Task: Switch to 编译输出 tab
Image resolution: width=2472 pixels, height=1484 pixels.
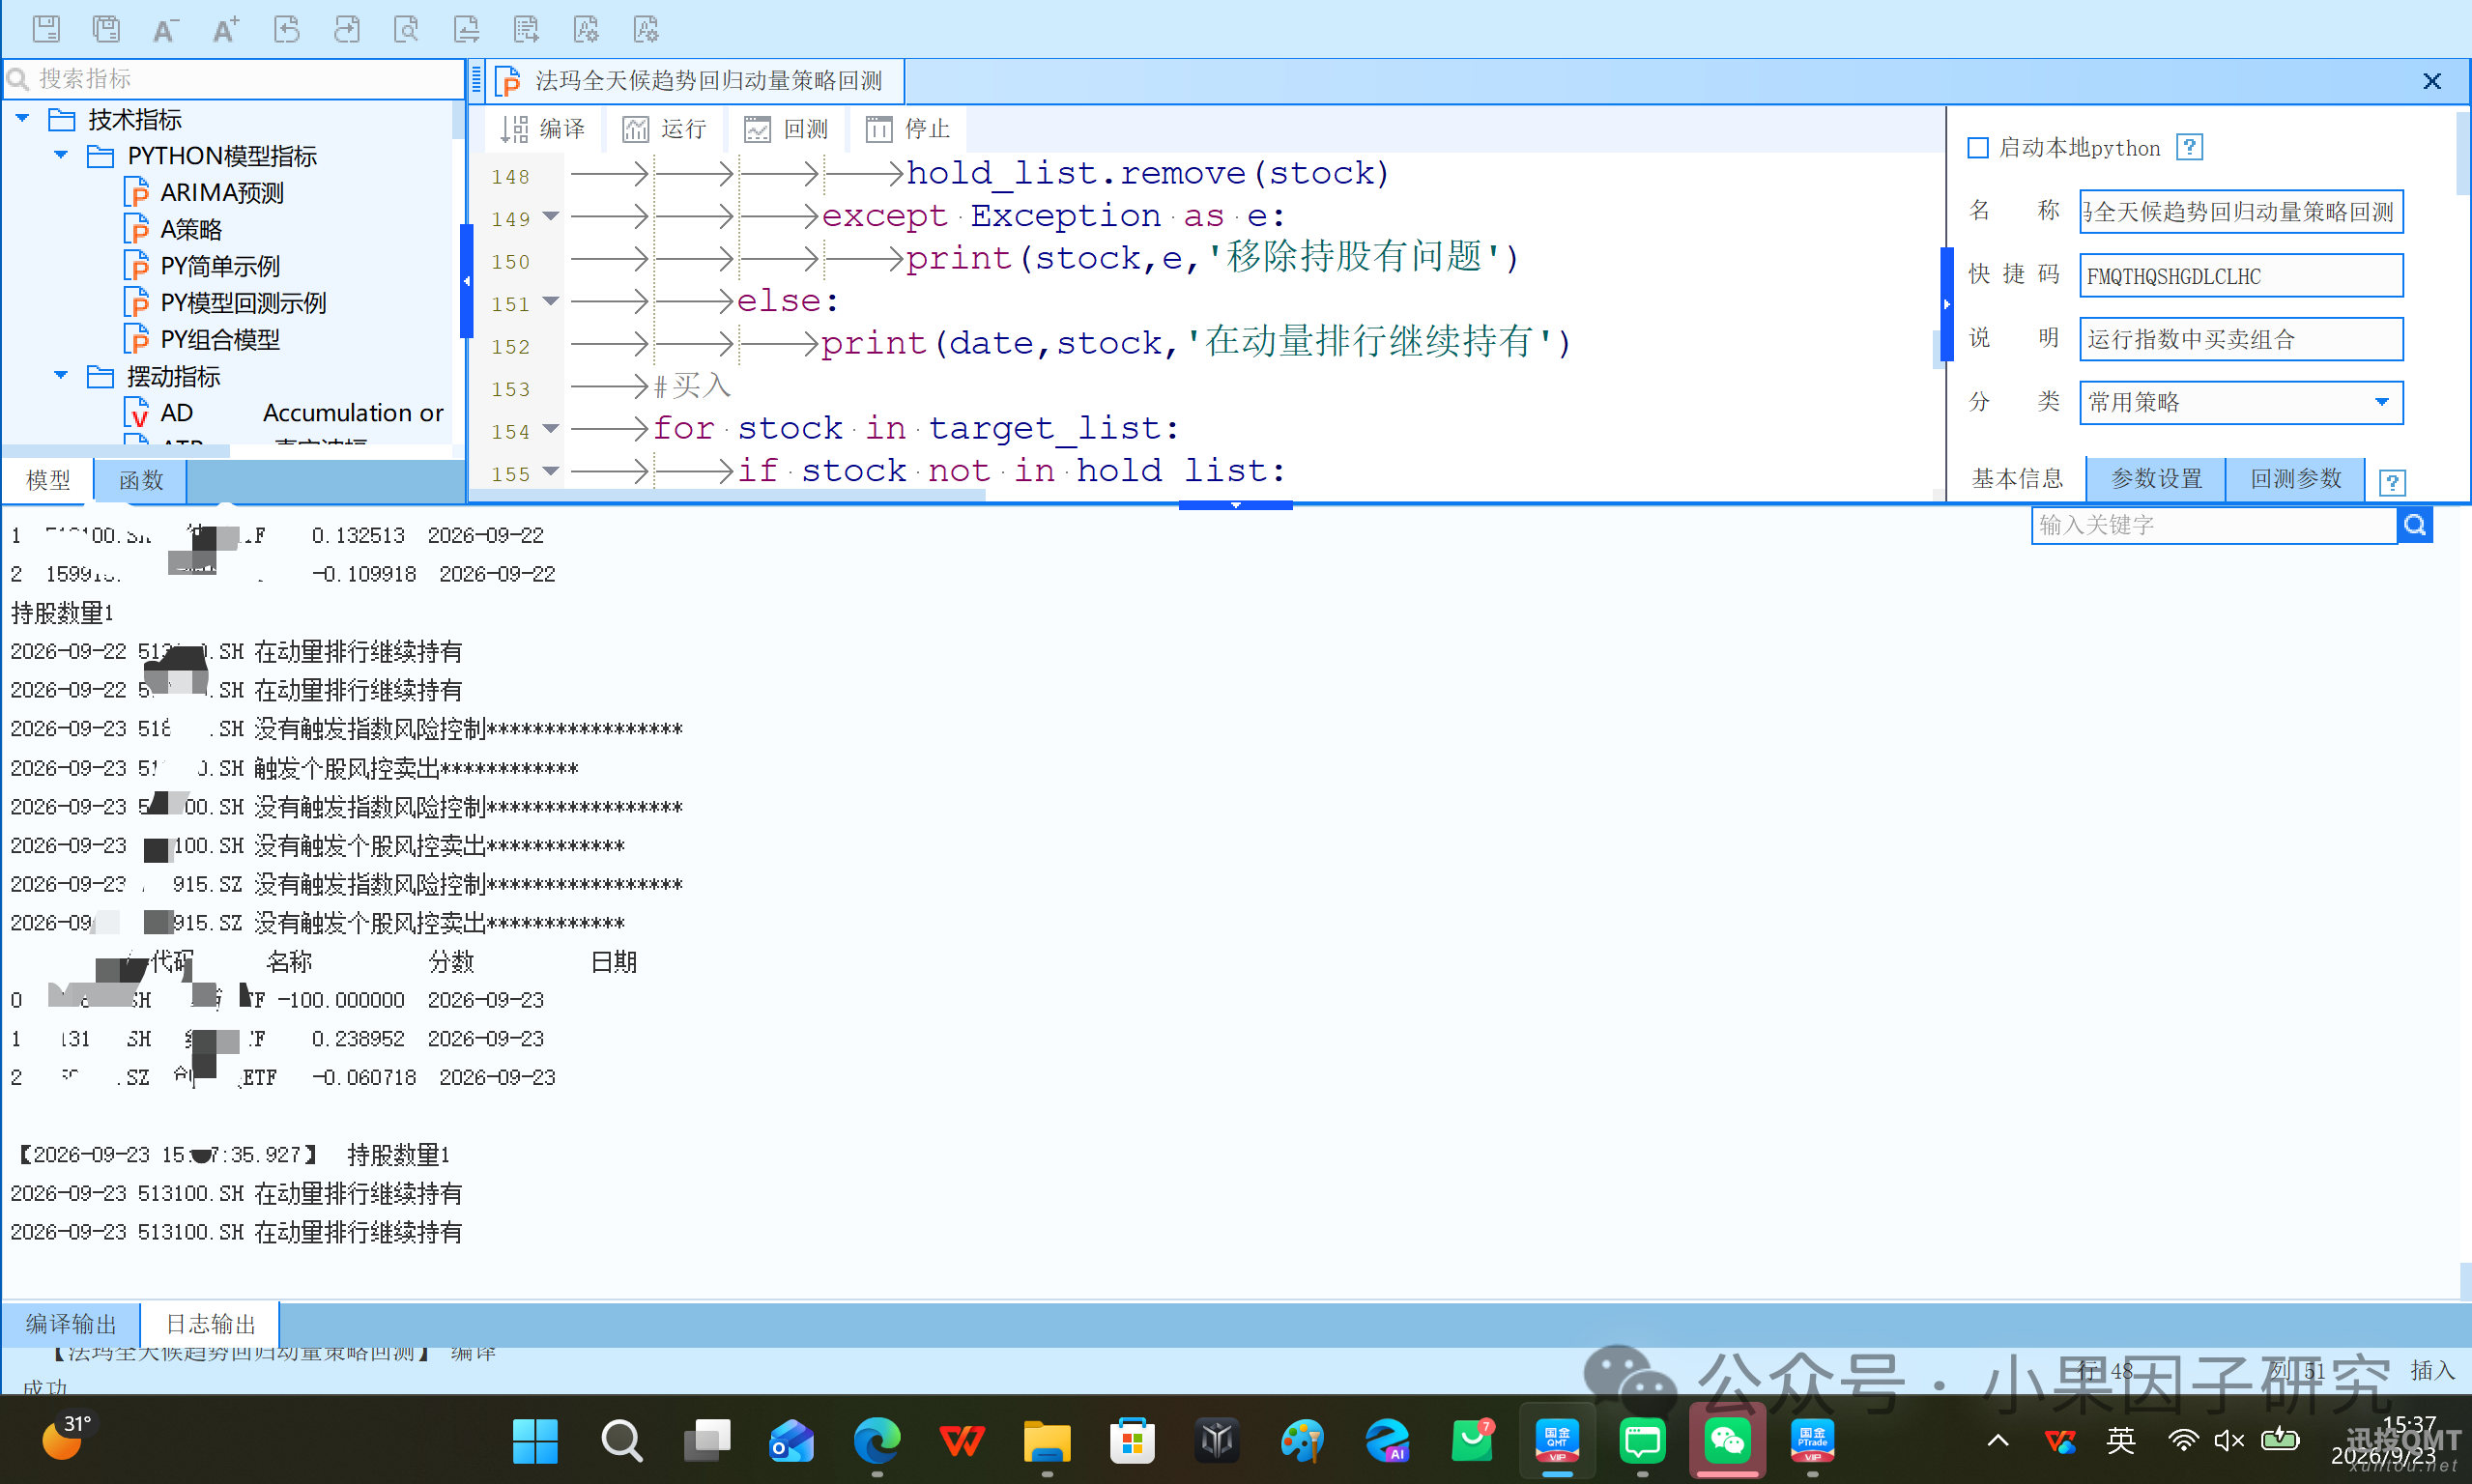Action: coord(71,1324)
